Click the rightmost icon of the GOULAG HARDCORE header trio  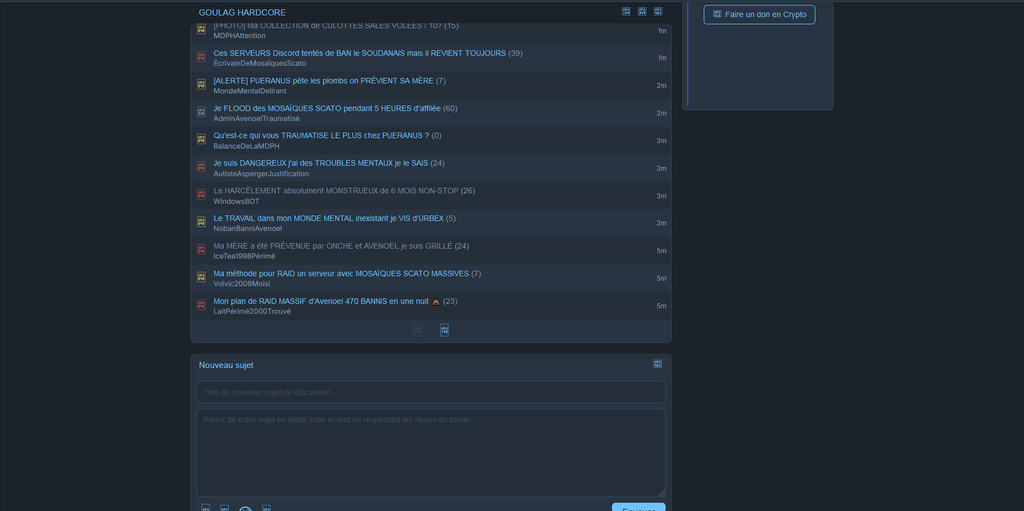[x=658, y=11]
